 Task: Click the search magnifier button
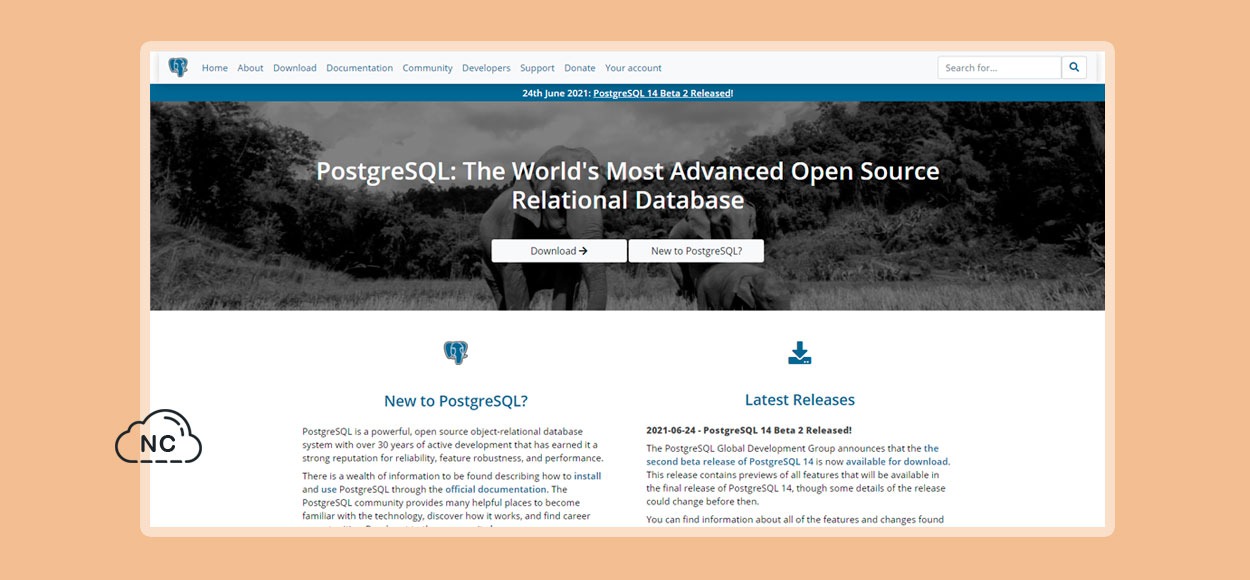(1074, 68)
